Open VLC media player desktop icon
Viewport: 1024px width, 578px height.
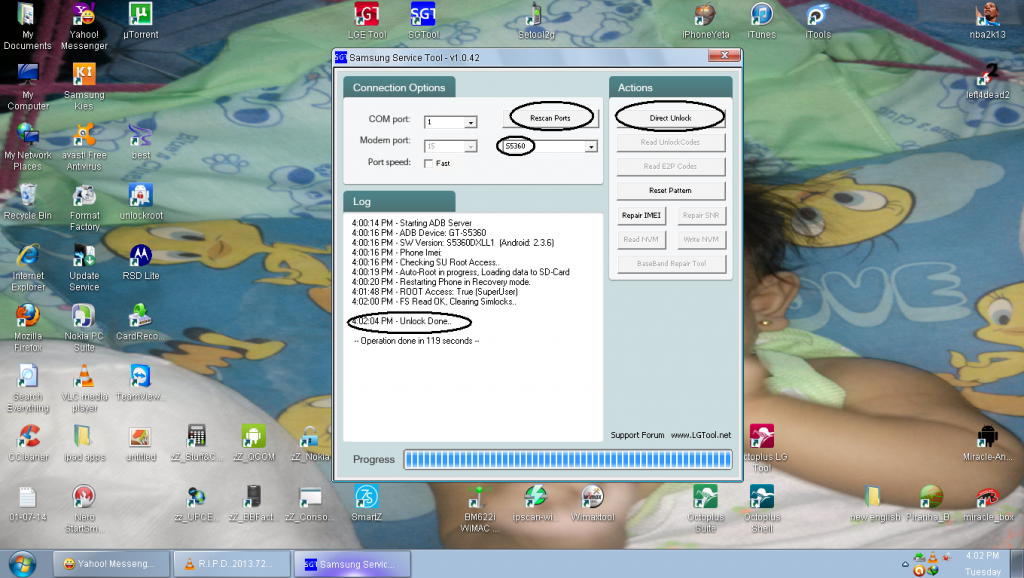coord(84,389)
